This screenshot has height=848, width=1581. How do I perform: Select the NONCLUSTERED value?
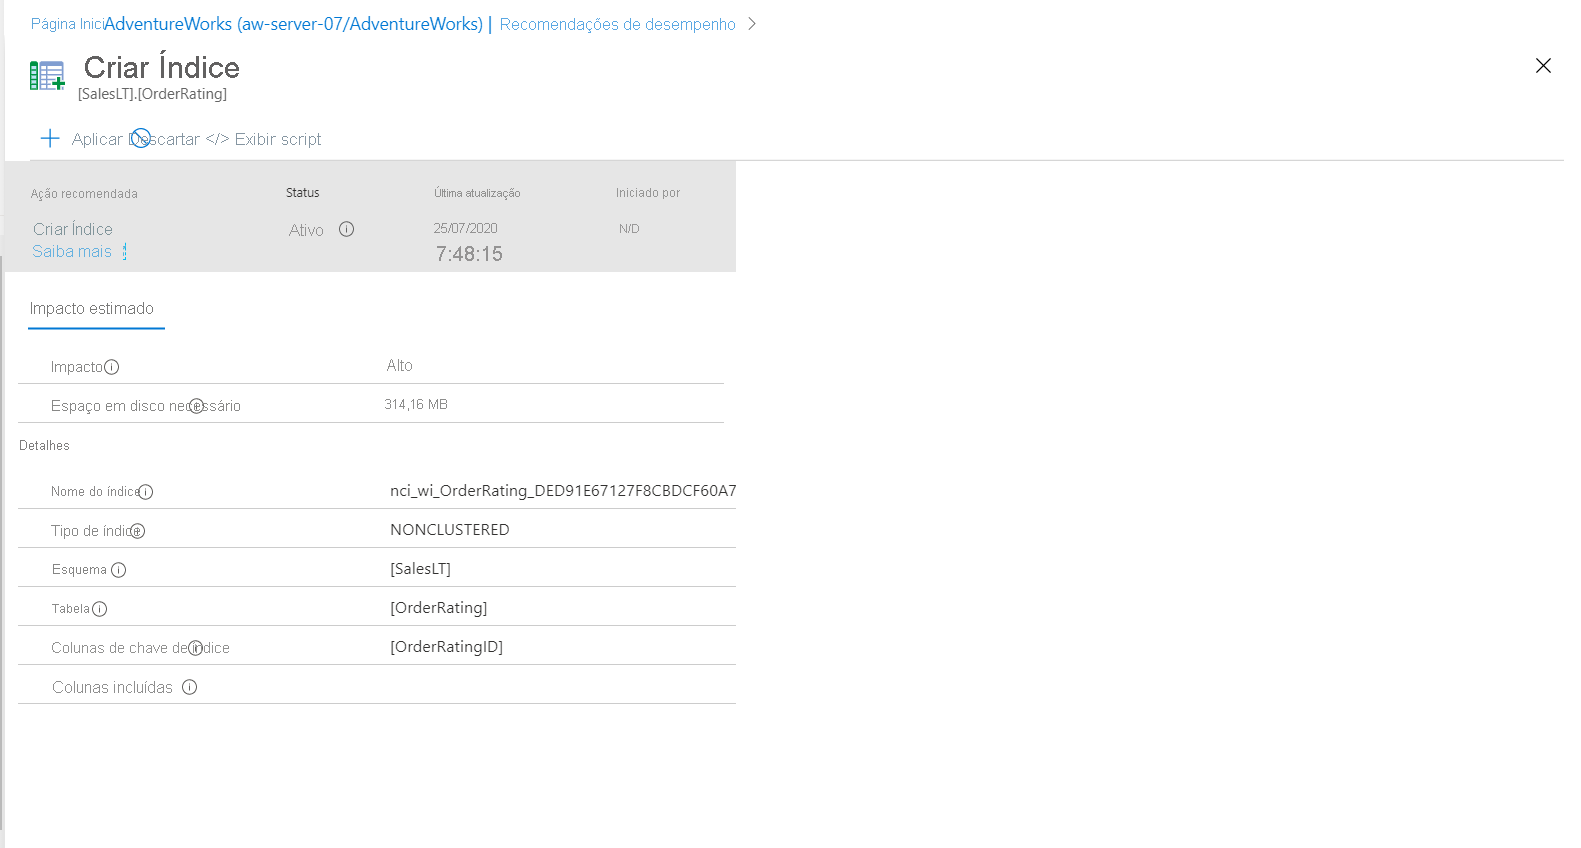click(450, 529)
